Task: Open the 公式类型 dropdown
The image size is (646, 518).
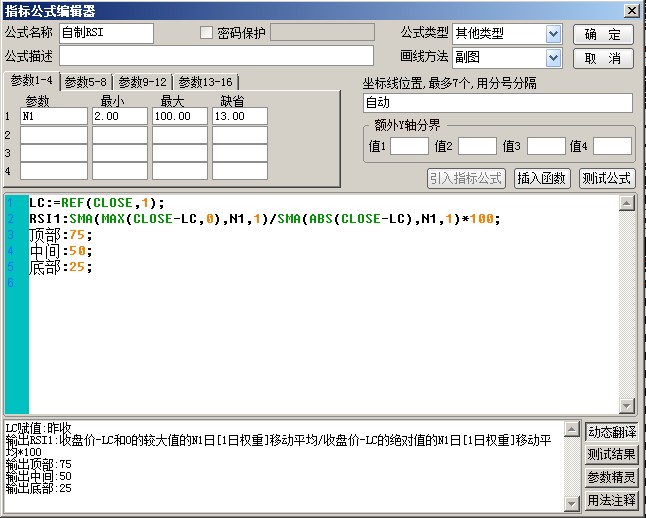Action: pyautogui.click(x=553, y=34)
